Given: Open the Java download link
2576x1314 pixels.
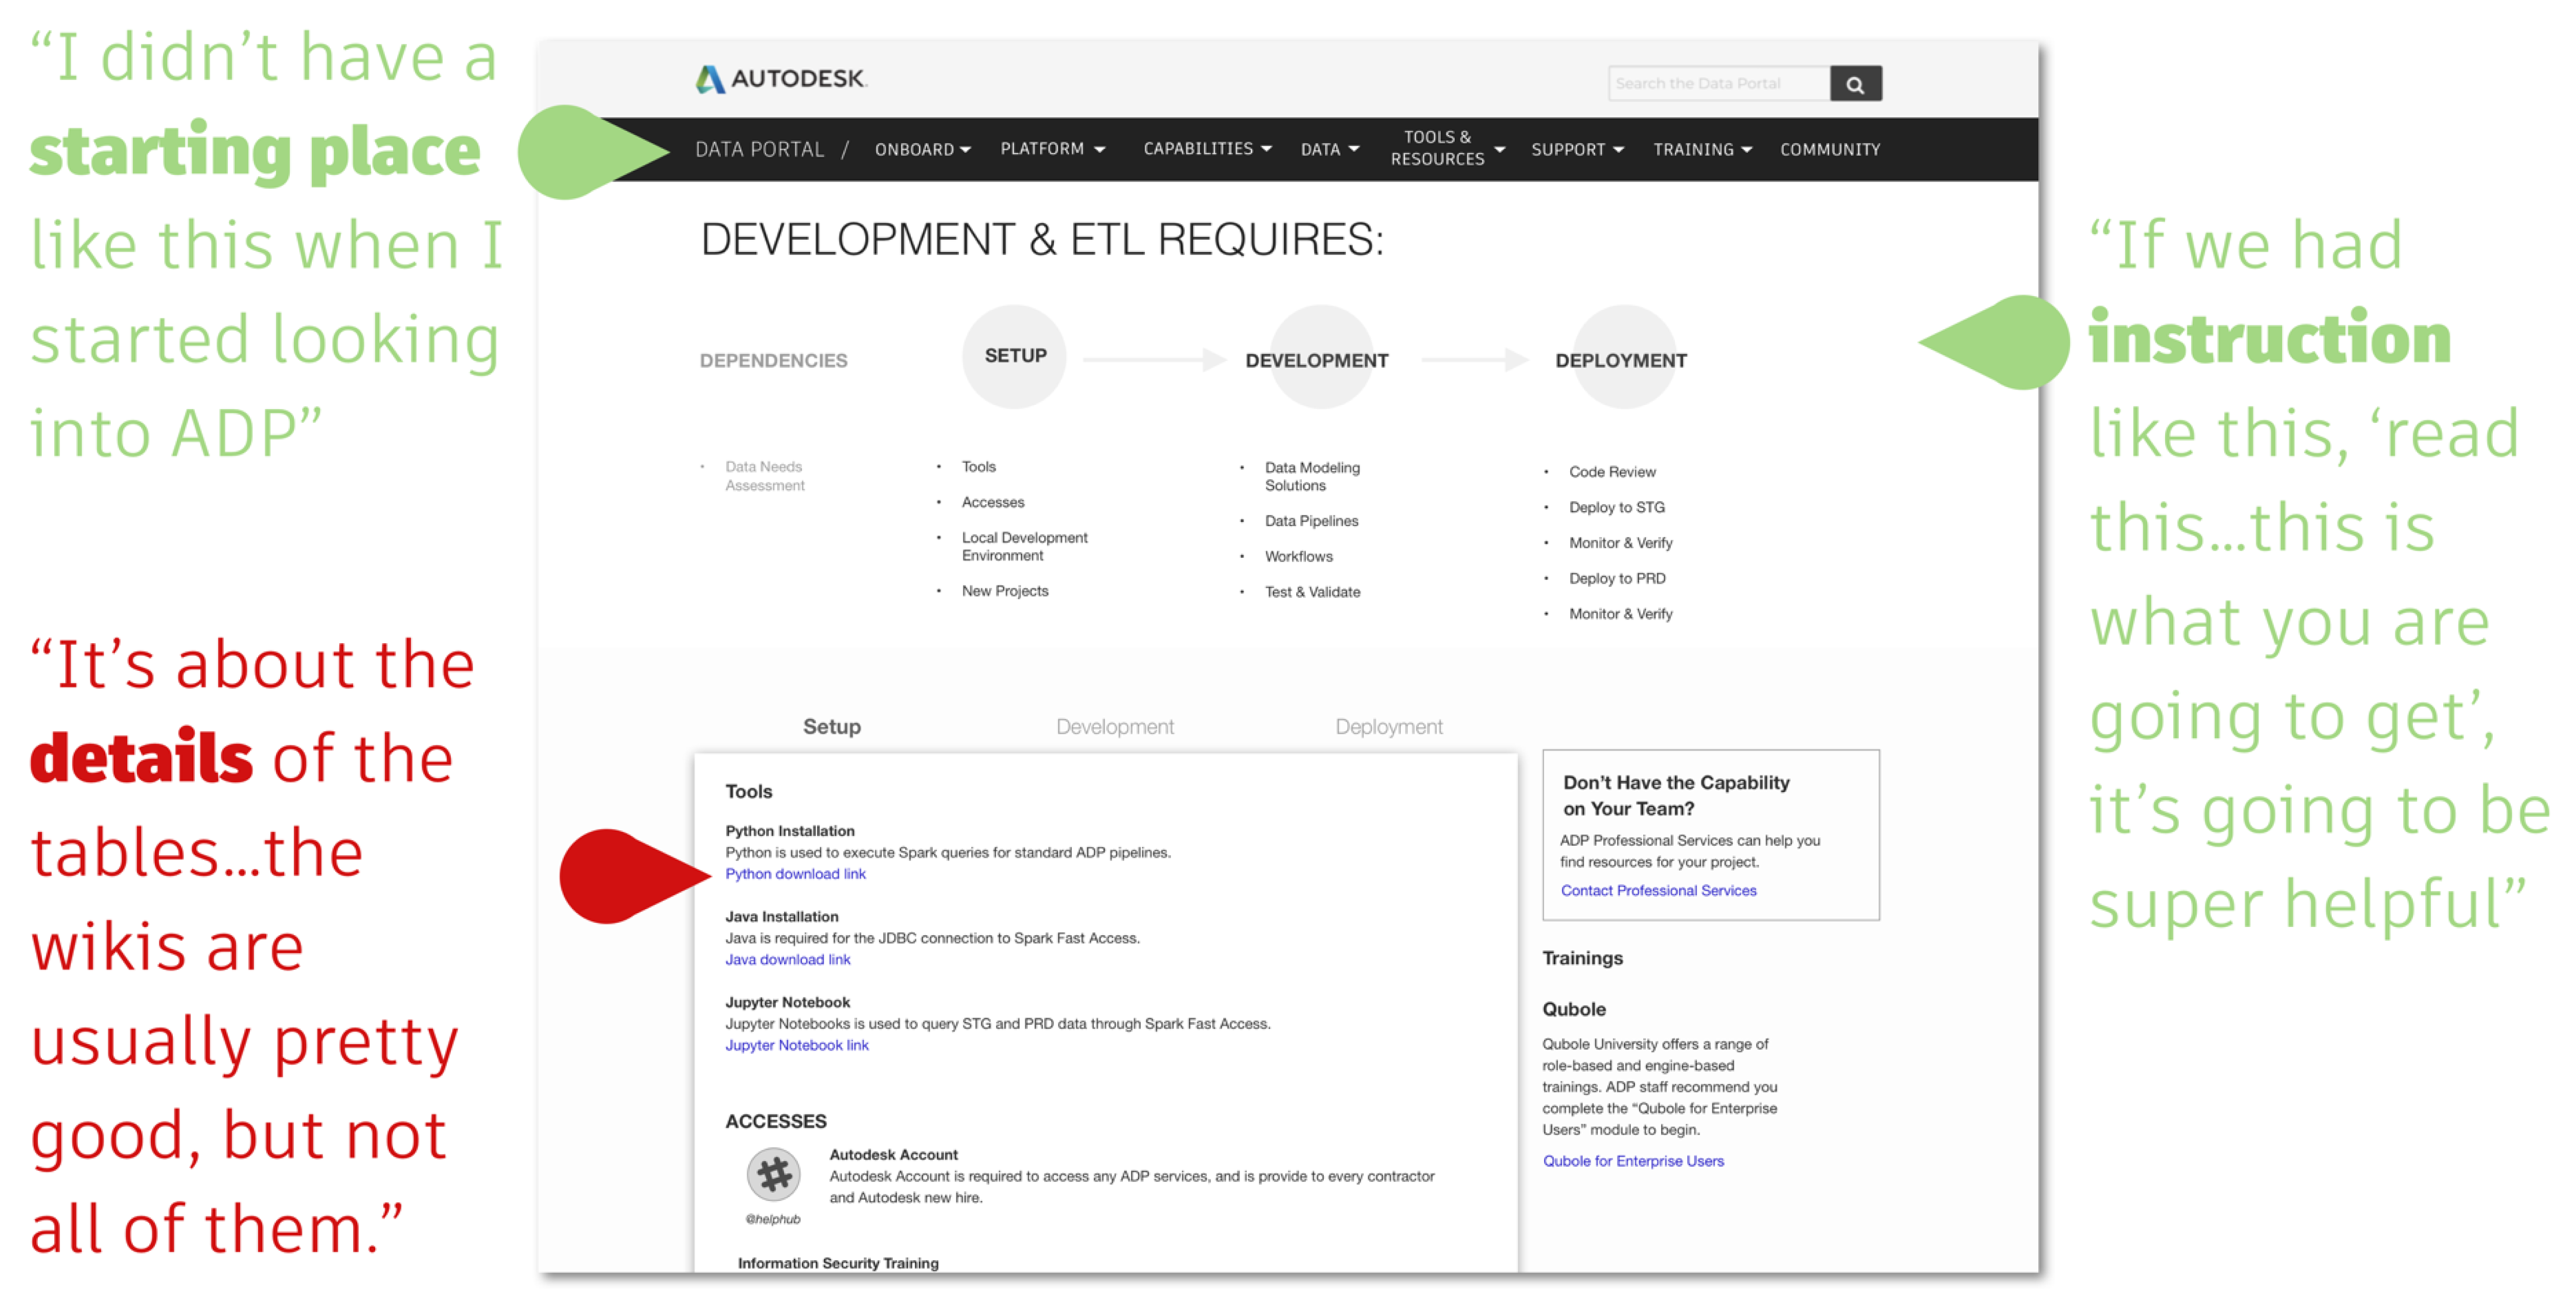Looking at the screenshot, I should 787,959.
